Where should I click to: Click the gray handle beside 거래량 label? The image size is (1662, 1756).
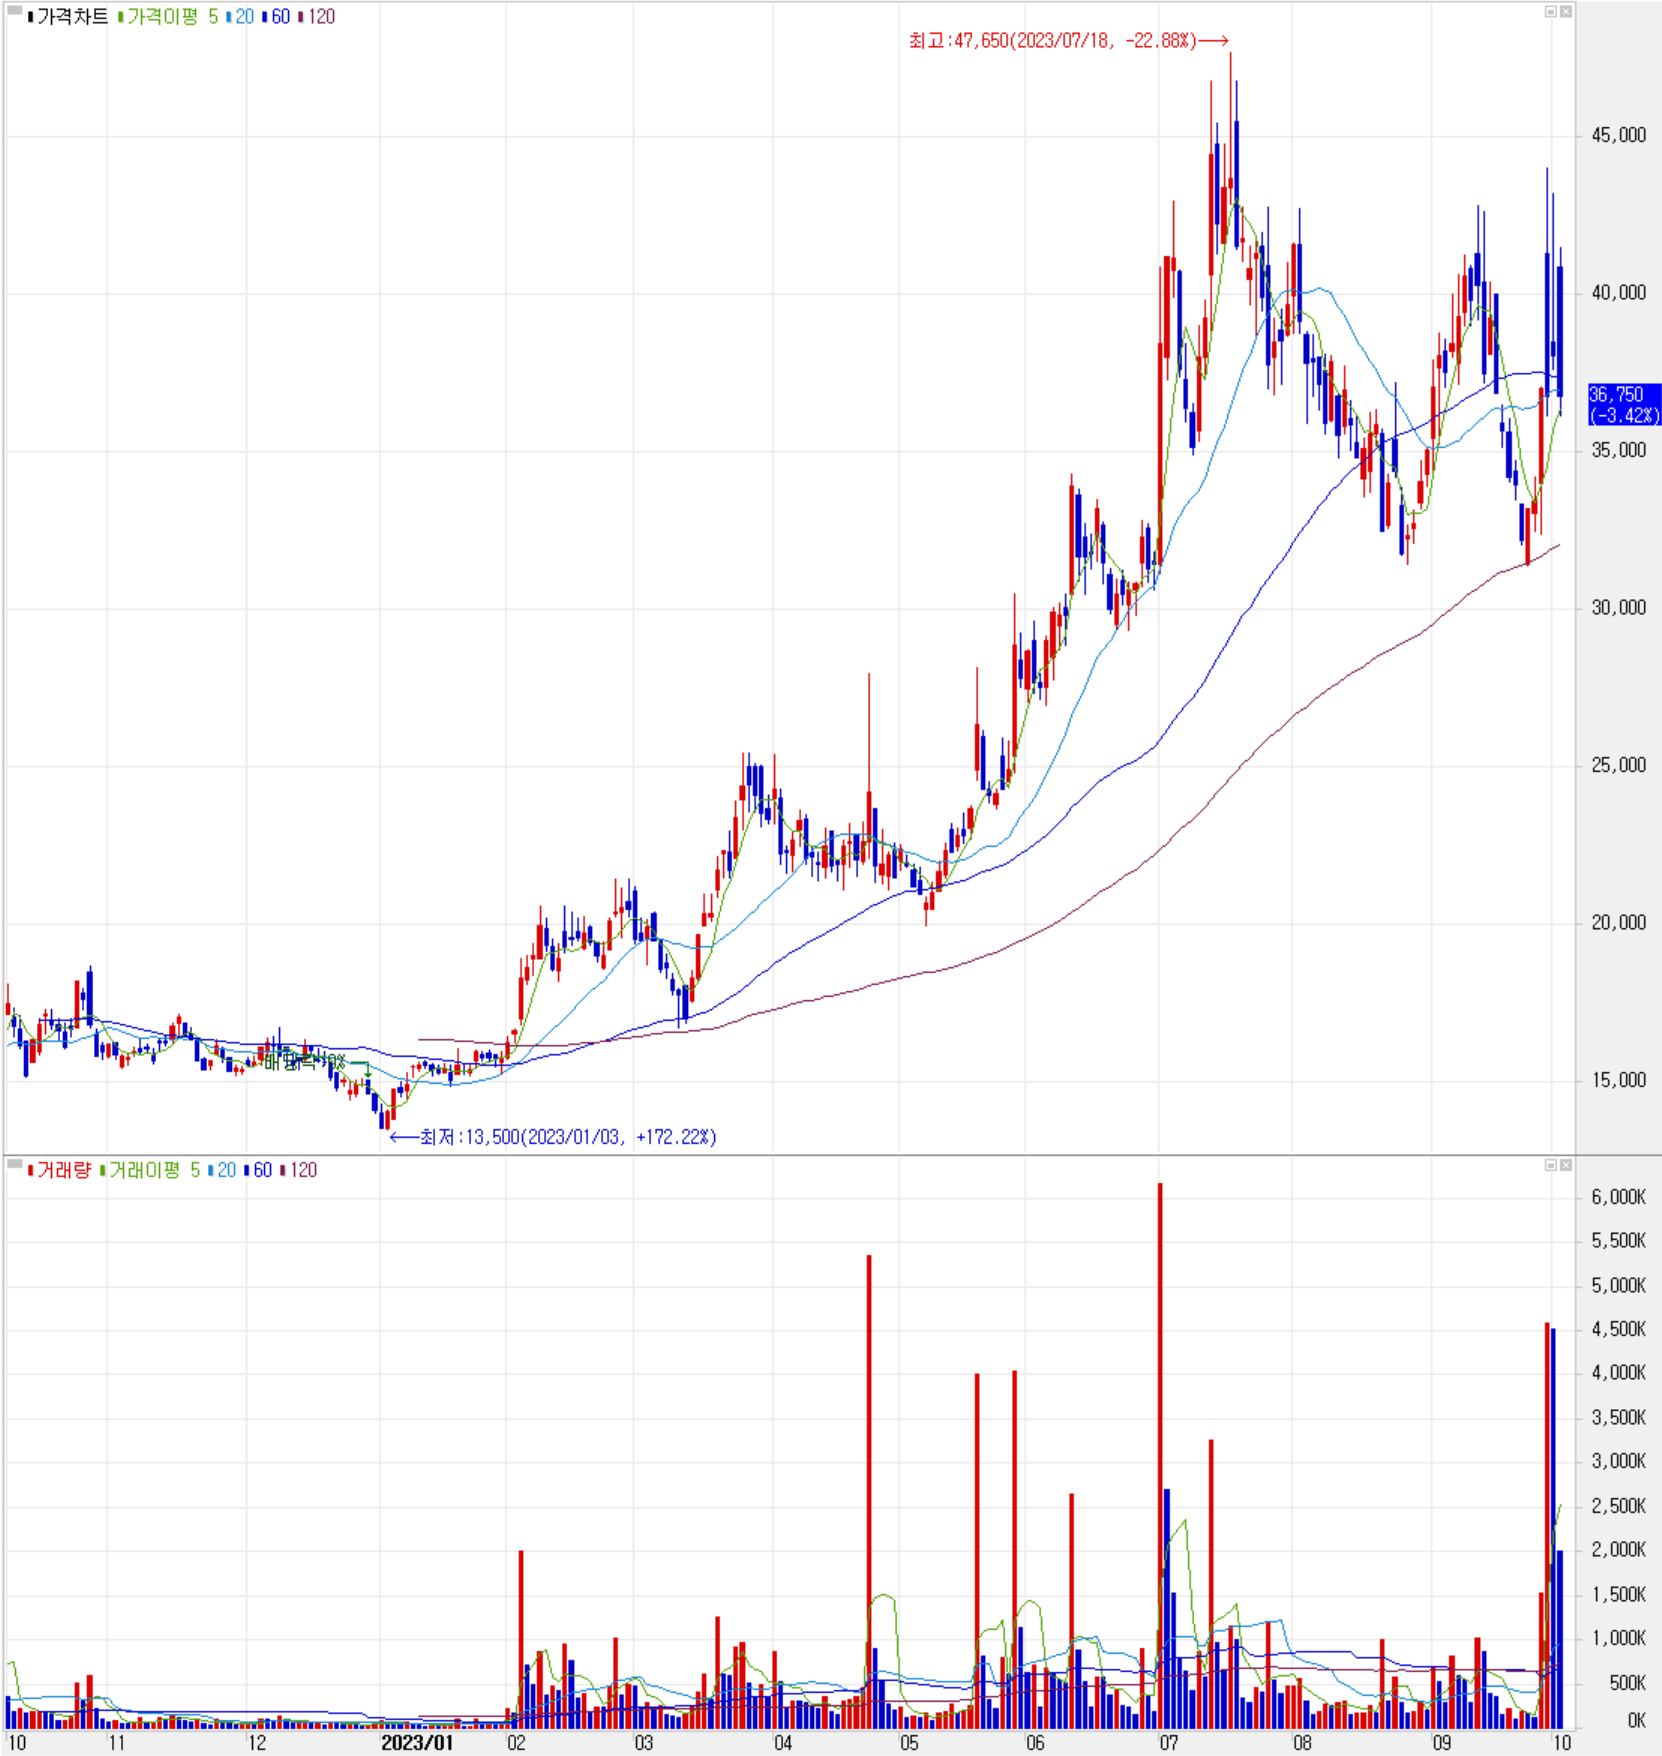(14, 1164)
